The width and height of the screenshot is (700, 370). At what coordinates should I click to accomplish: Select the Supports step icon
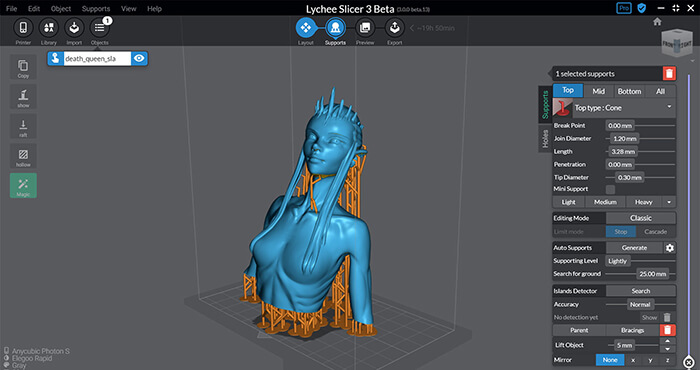click(x=335, y=28)
